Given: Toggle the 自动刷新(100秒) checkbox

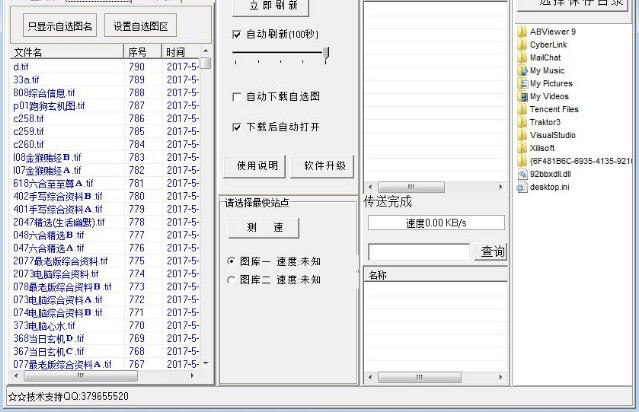Looking at the screenshot, I should (x=236, y=35).
